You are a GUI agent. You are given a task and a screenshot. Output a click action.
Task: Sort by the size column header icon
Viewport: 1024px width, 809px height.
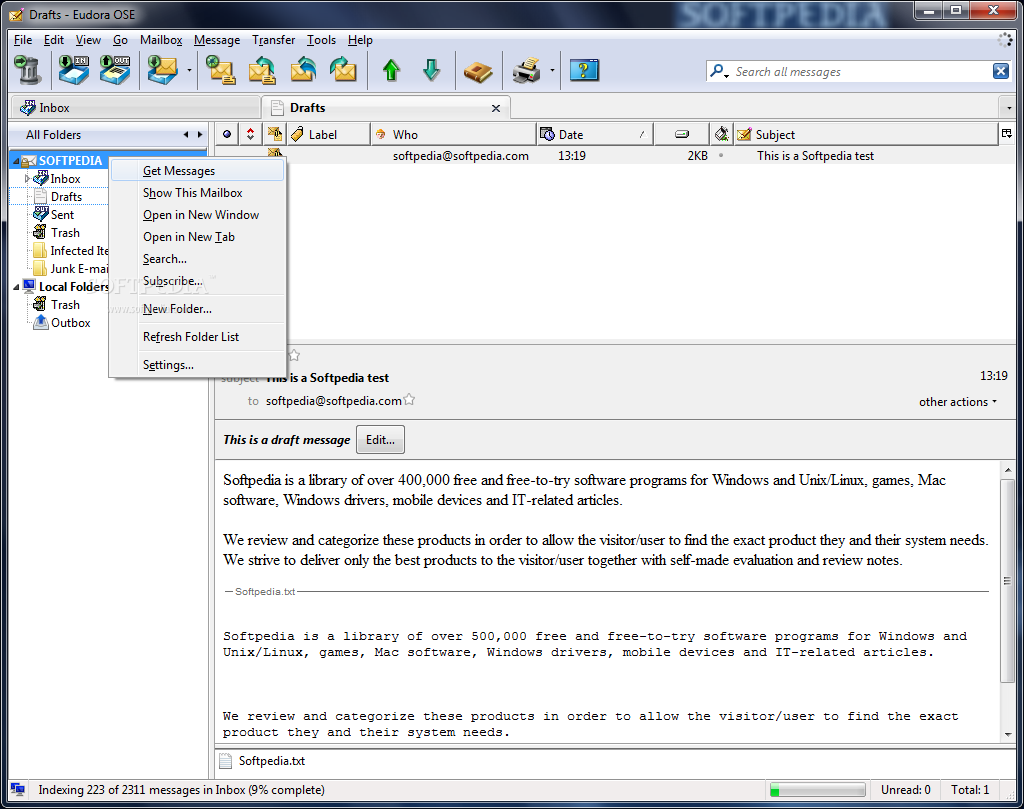[x=682, y=135]
